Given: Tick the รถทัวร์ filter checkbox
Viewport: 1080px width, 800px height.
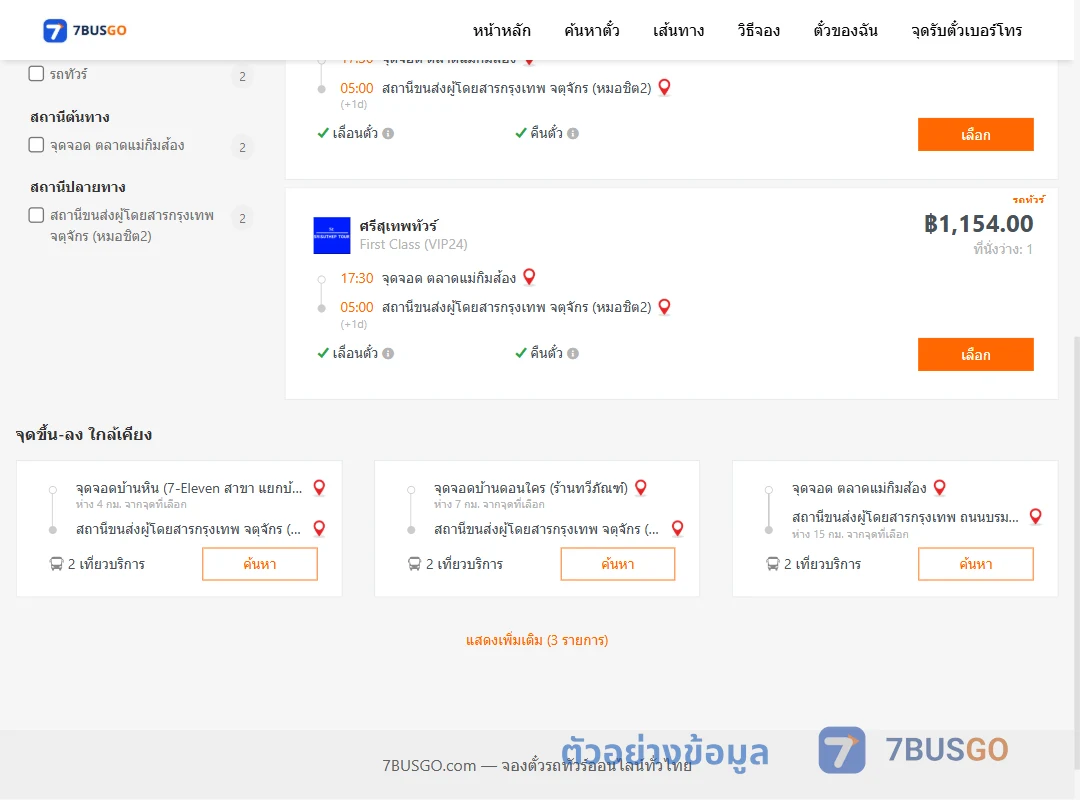Looking at the screenshot, I should tap(37, 74).
